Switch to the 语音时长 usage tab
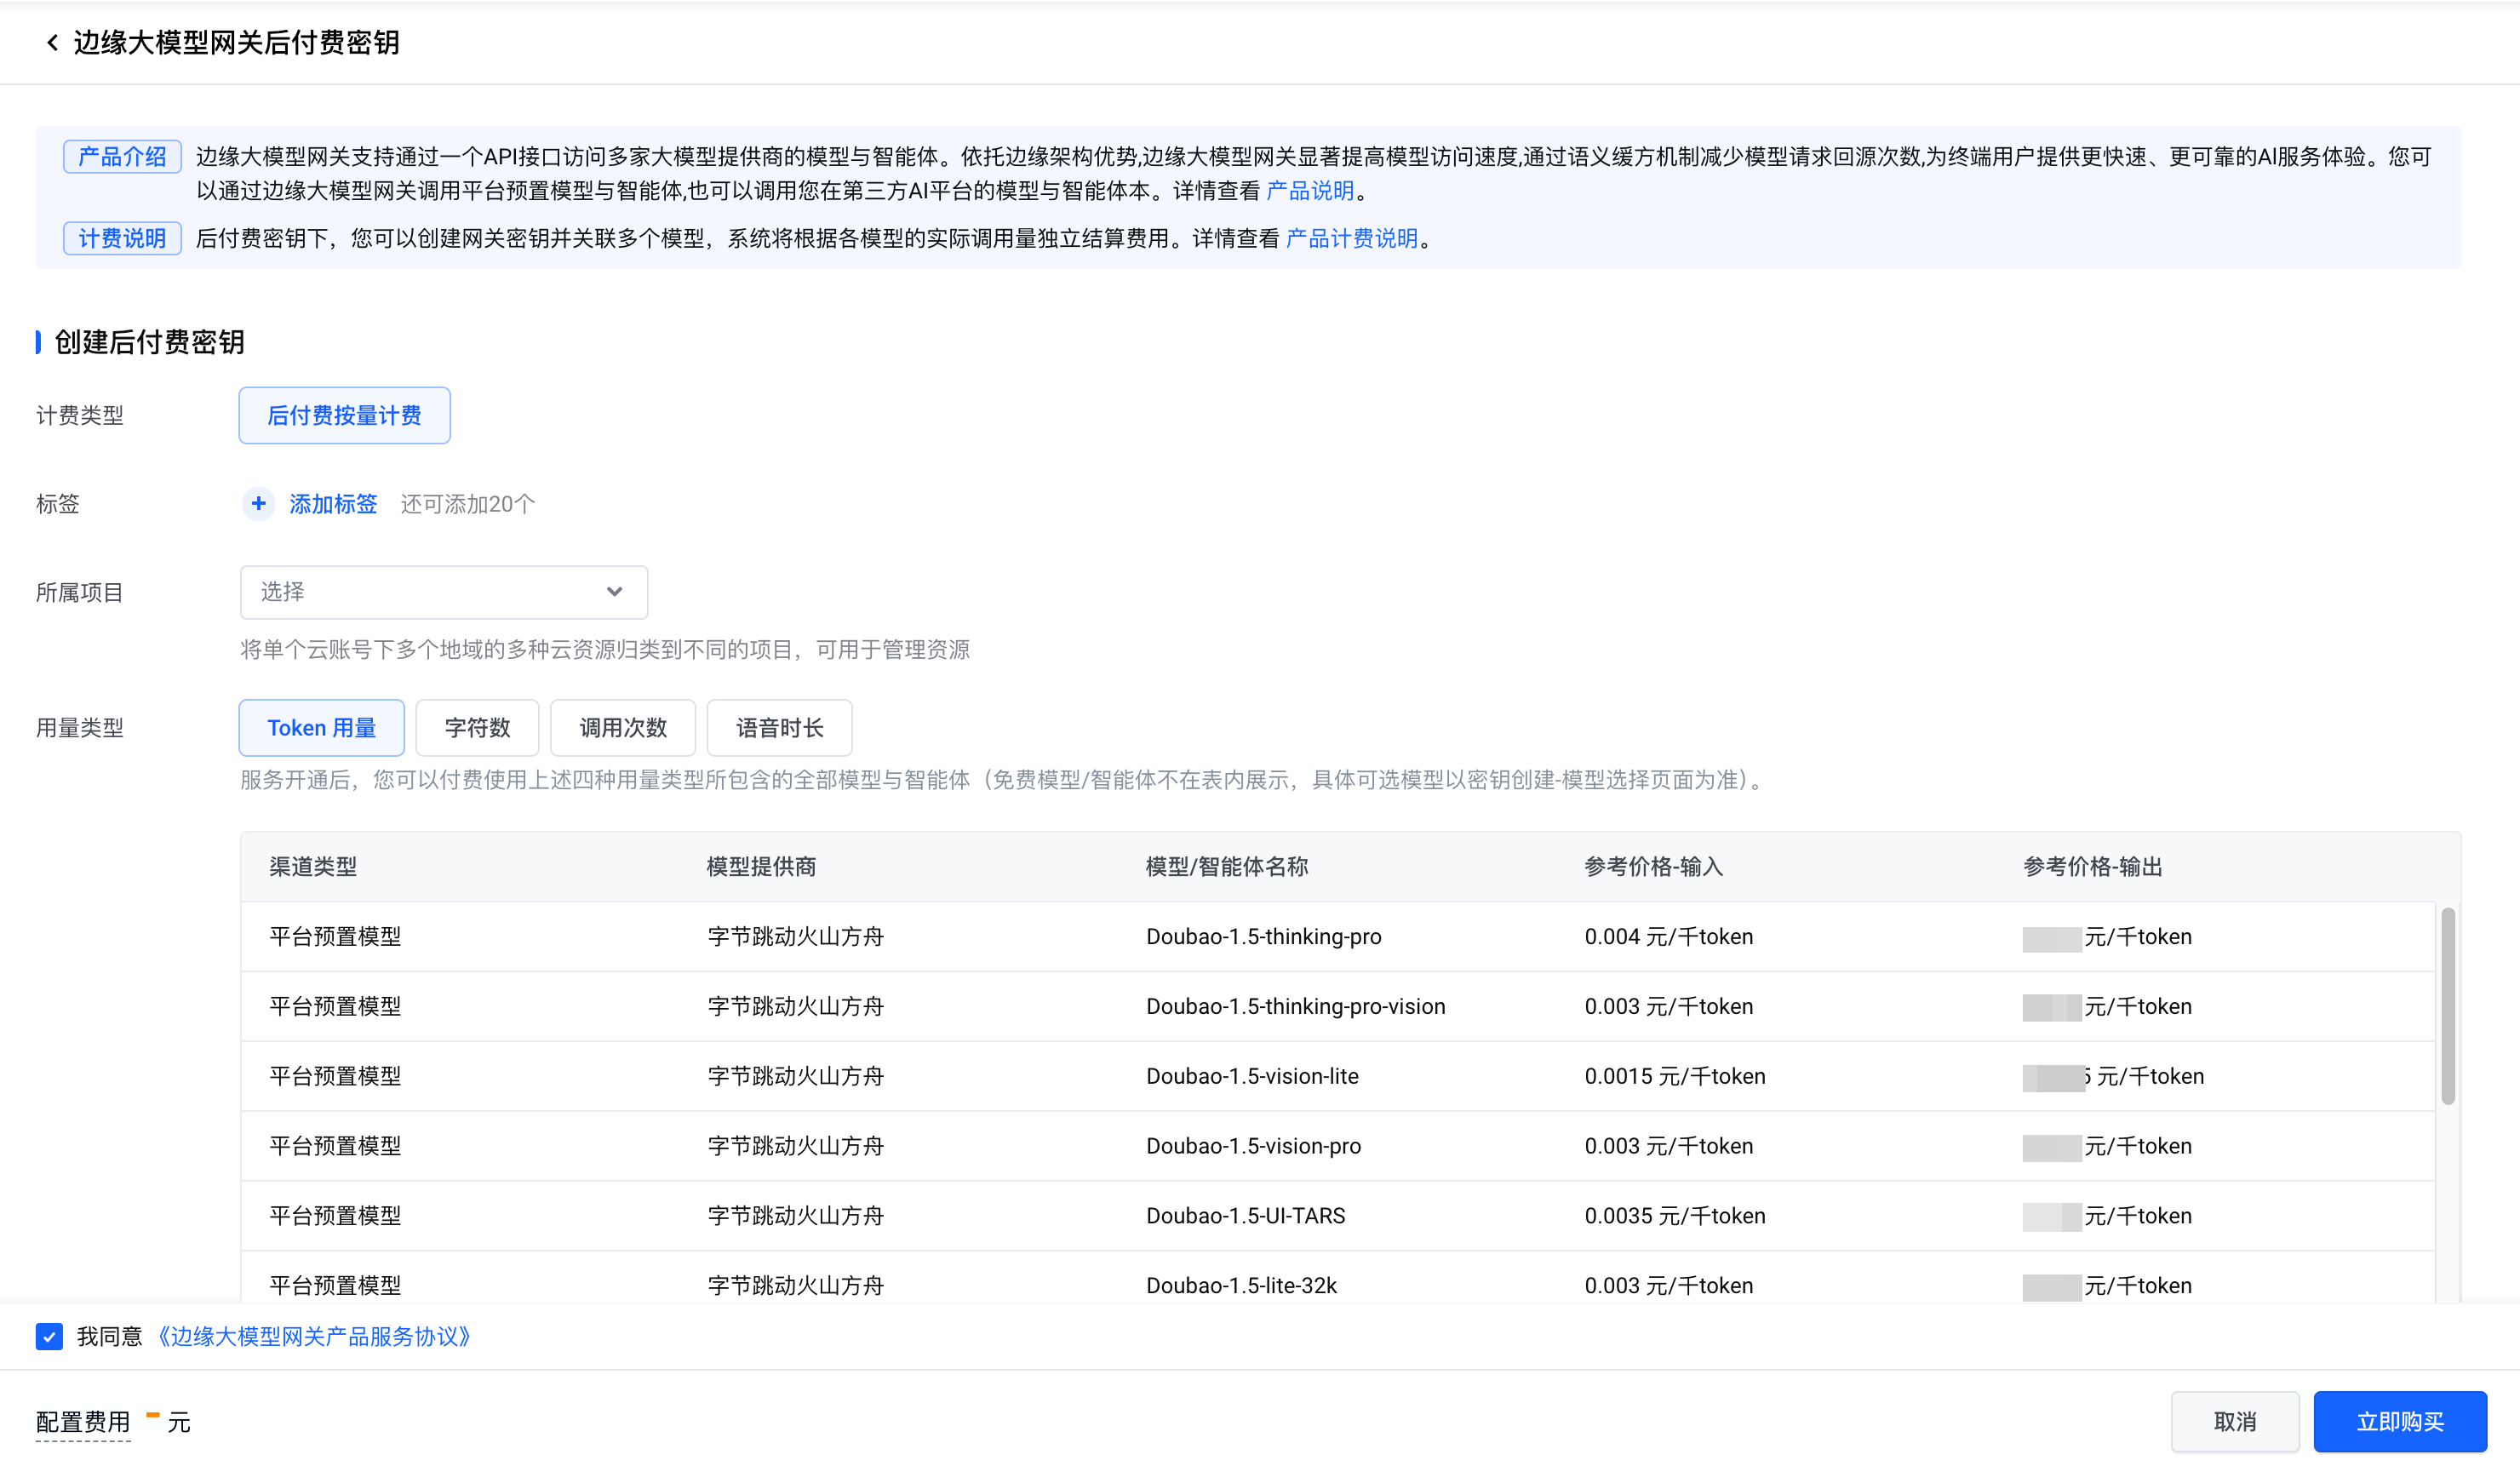Viewport: 2520px width, 1466px height. coord(779,728)
